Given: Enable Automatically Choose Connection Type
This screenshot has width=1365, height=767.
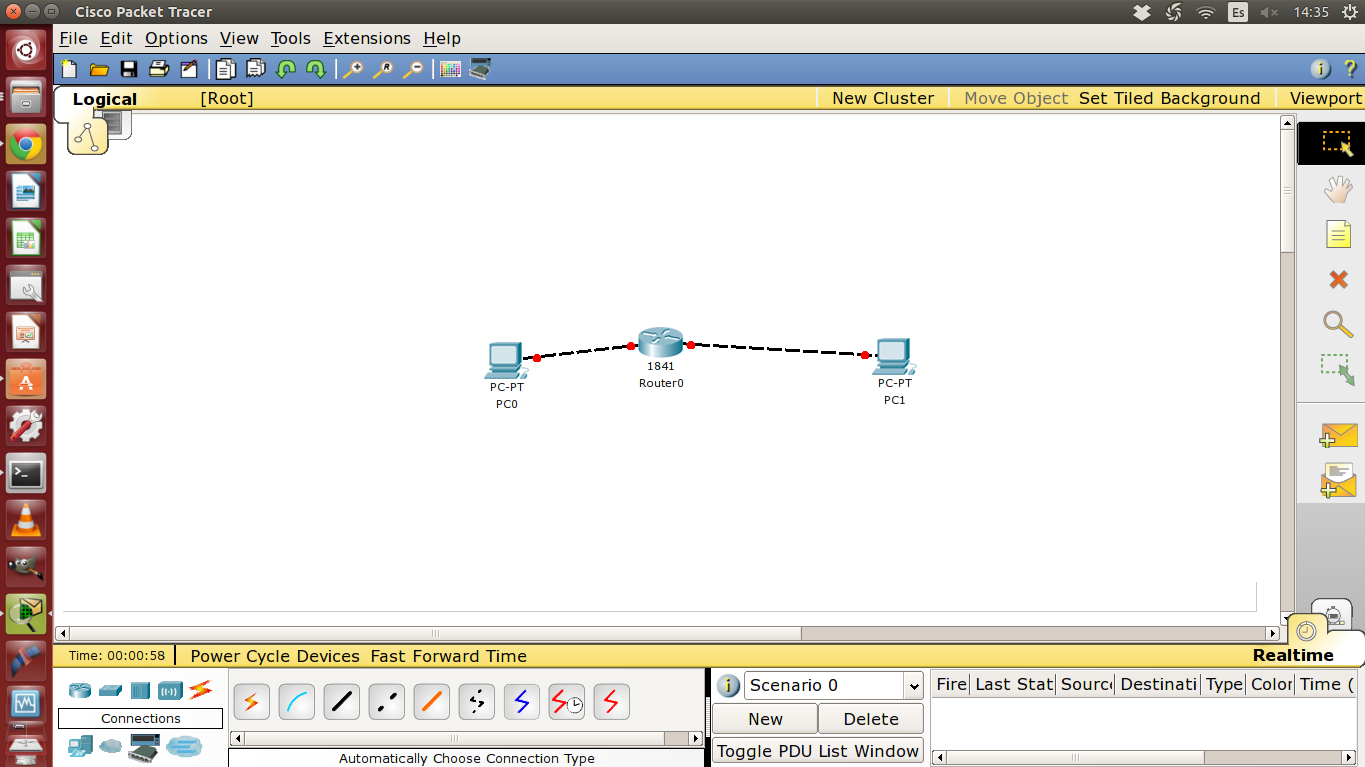Looking at the screenshot, I should pyautogui.click(x=251, y=701).
